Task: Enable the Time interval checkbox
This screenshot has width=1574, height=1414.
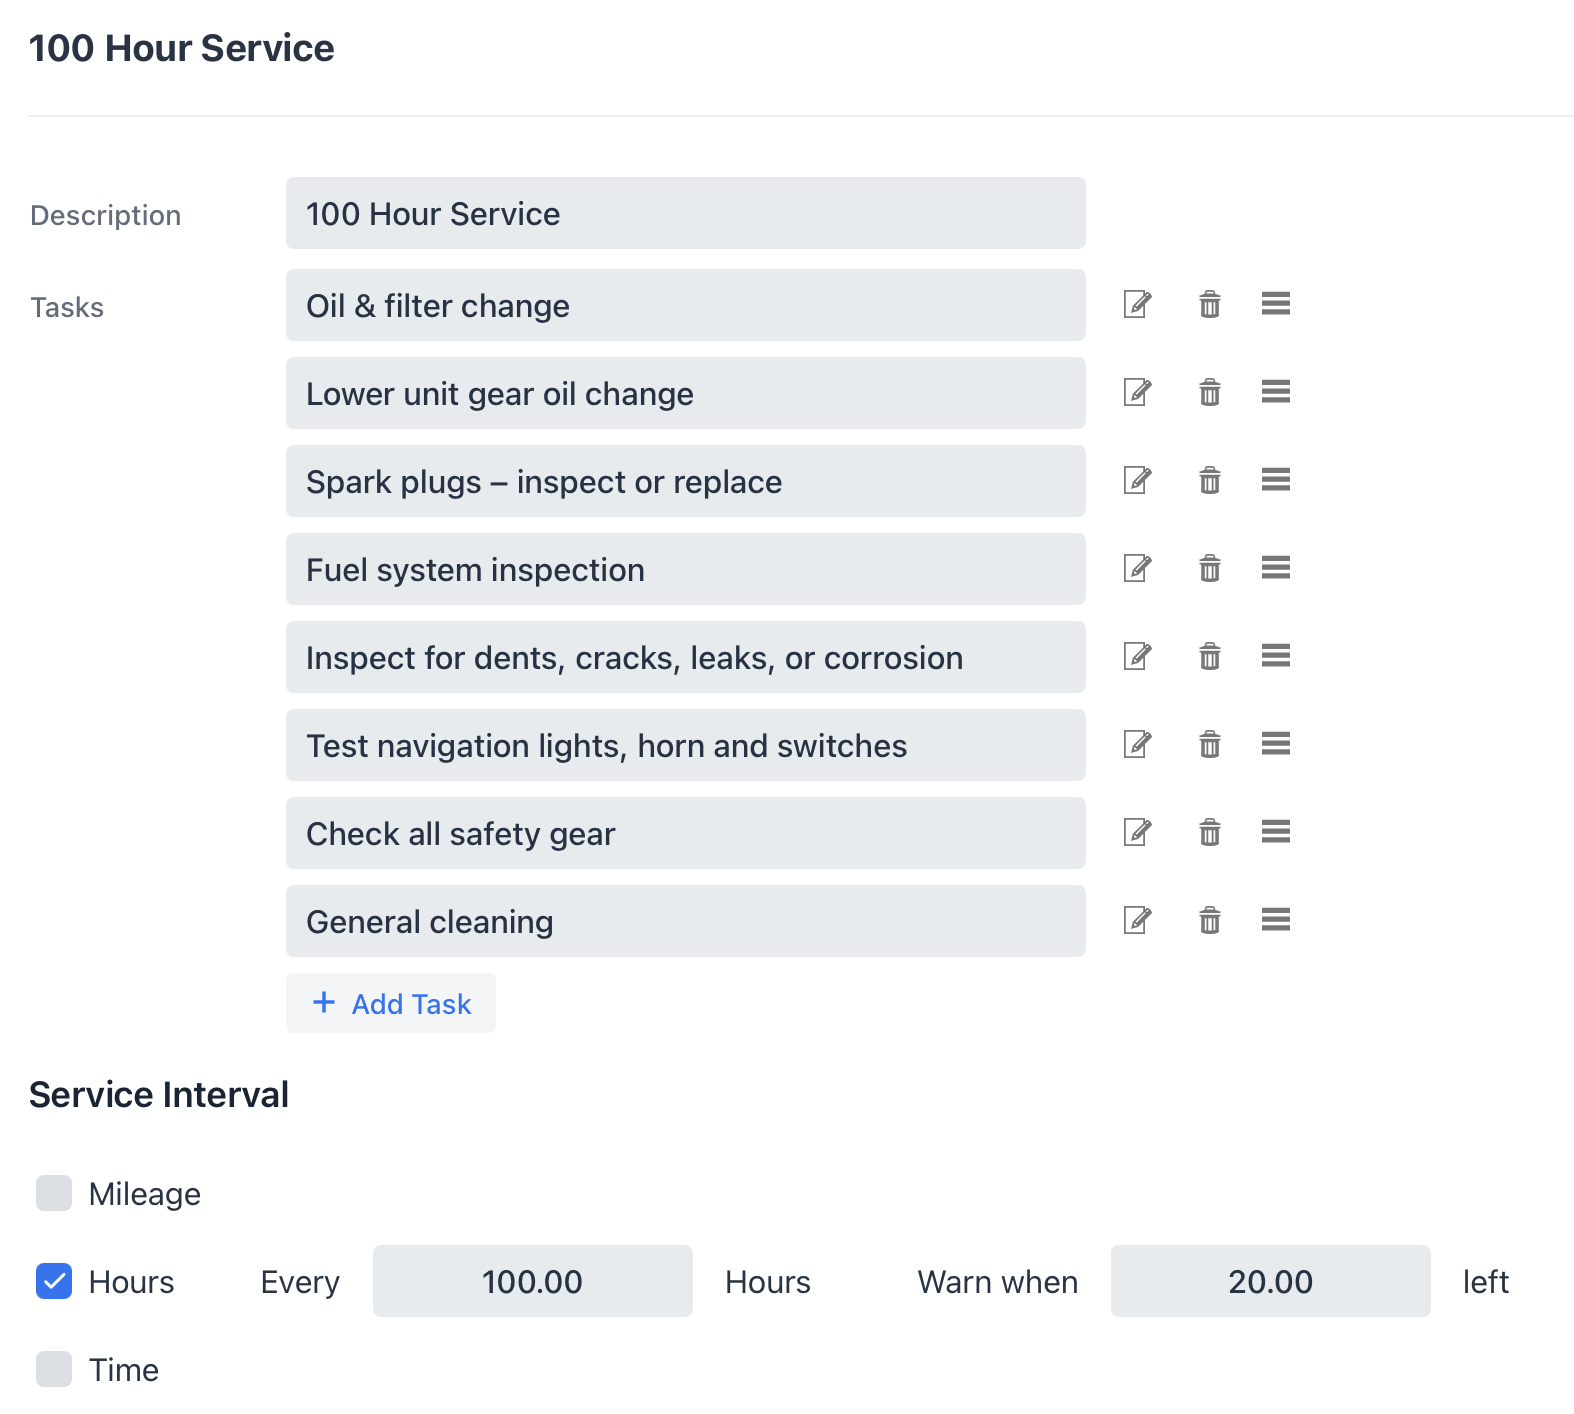Action: pyautogui.click(x=54, y=1369)
